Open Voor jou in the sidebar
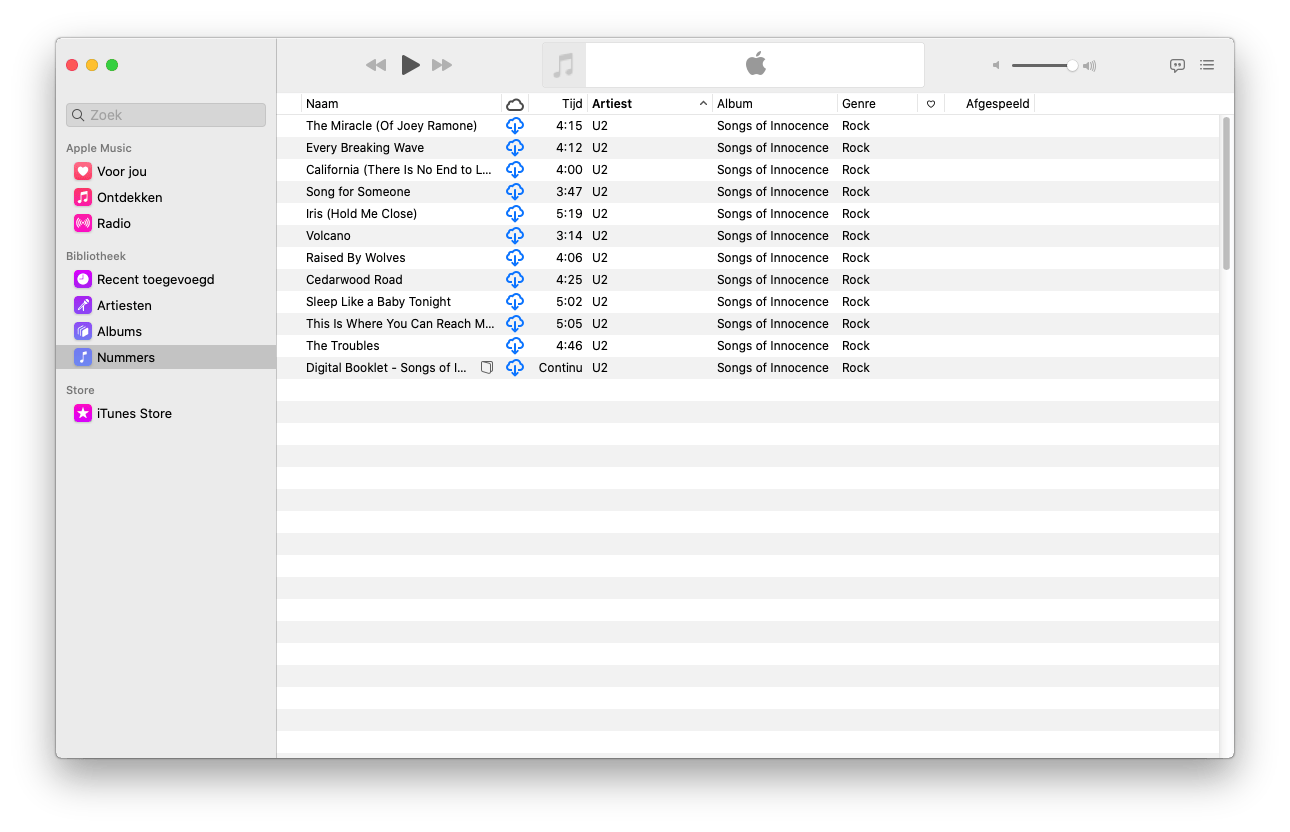The image size is (1290, 832). [x=166, y=171]
